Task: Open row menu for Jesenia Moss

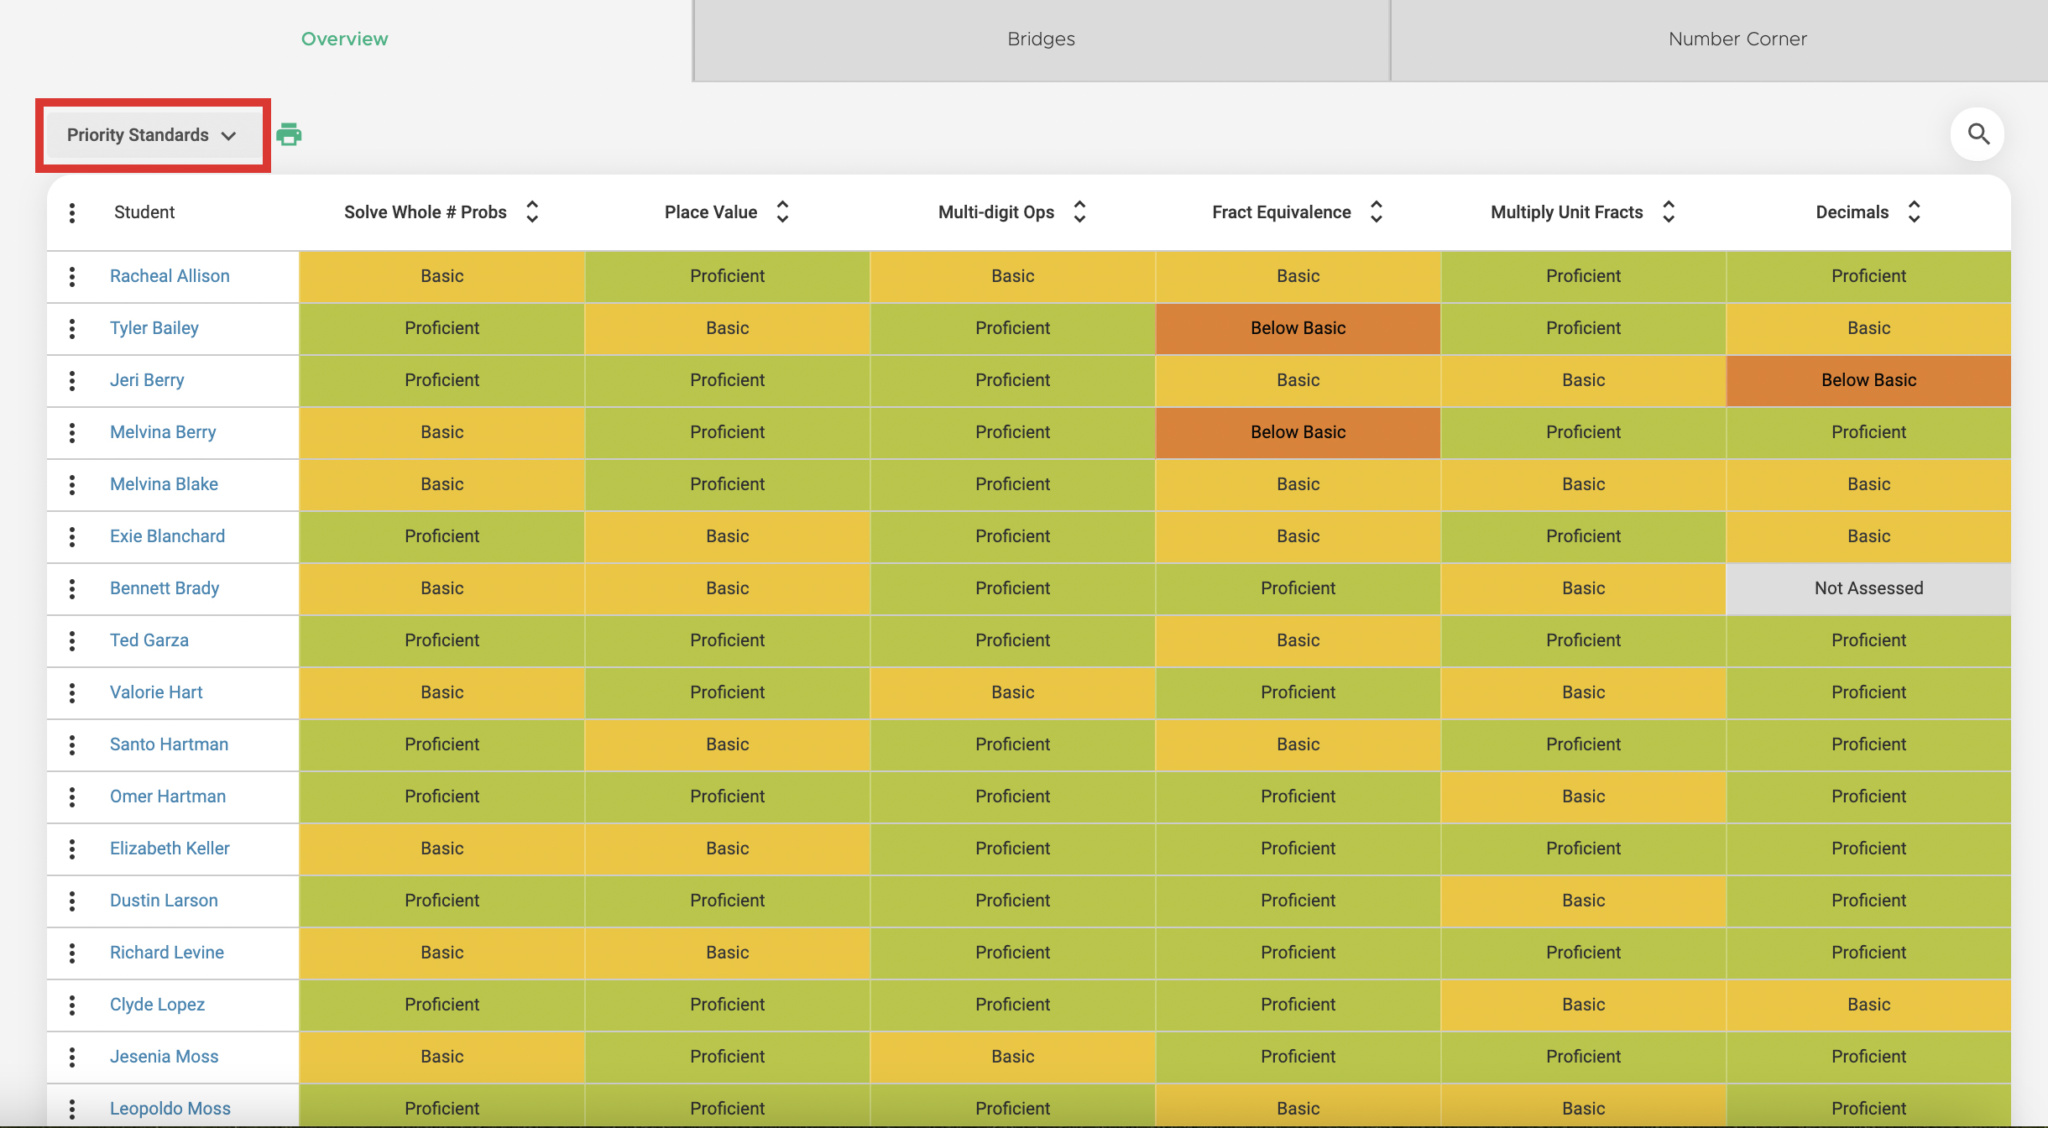Action: click(72, 1056)
